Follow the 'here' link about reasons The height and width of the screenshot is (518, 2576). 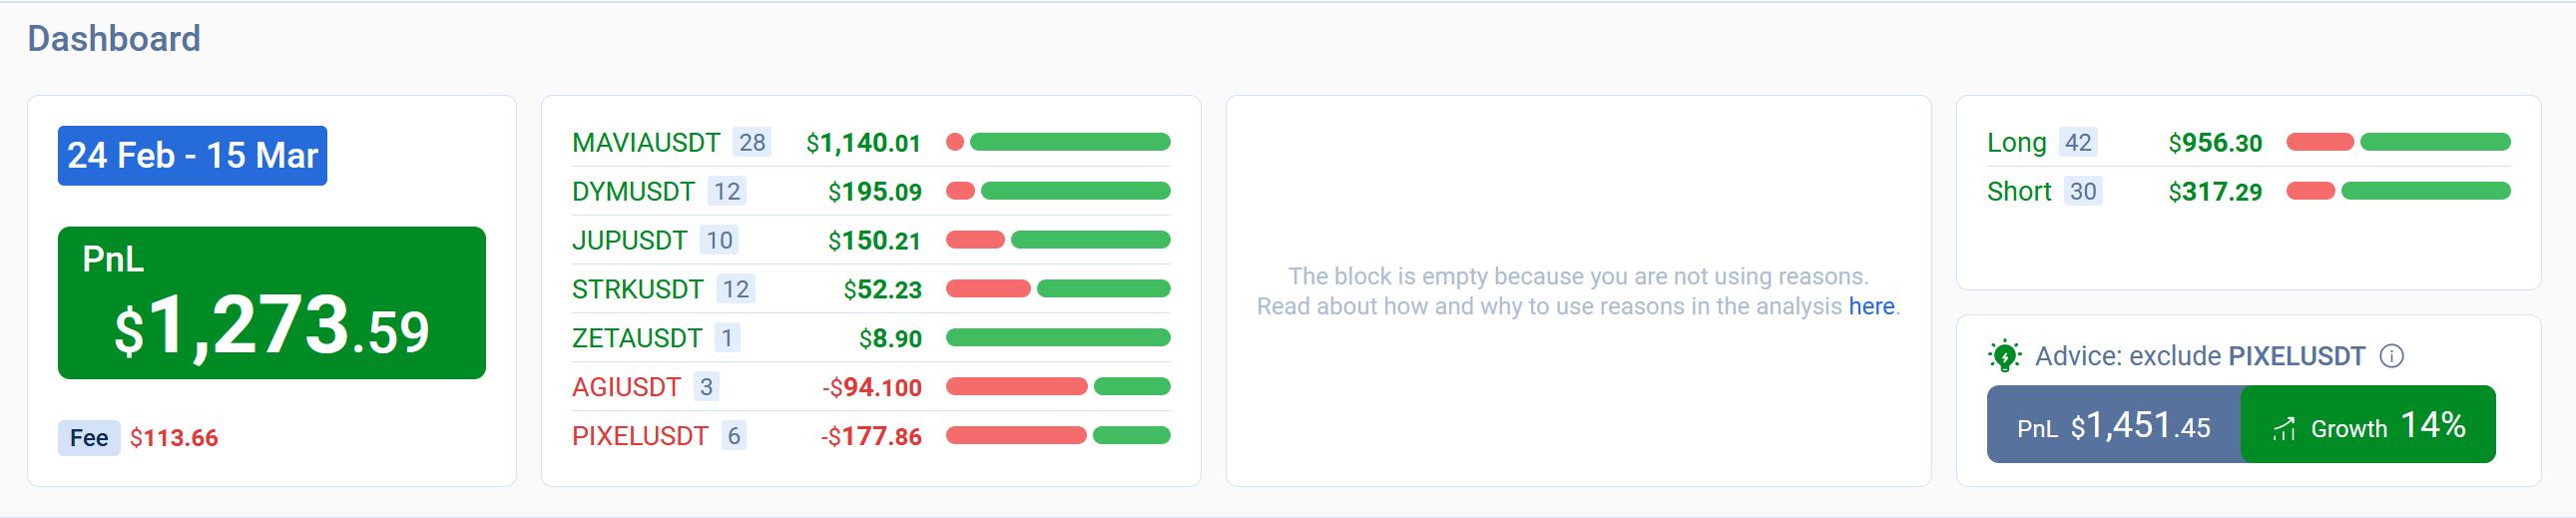click(1871, 307)
